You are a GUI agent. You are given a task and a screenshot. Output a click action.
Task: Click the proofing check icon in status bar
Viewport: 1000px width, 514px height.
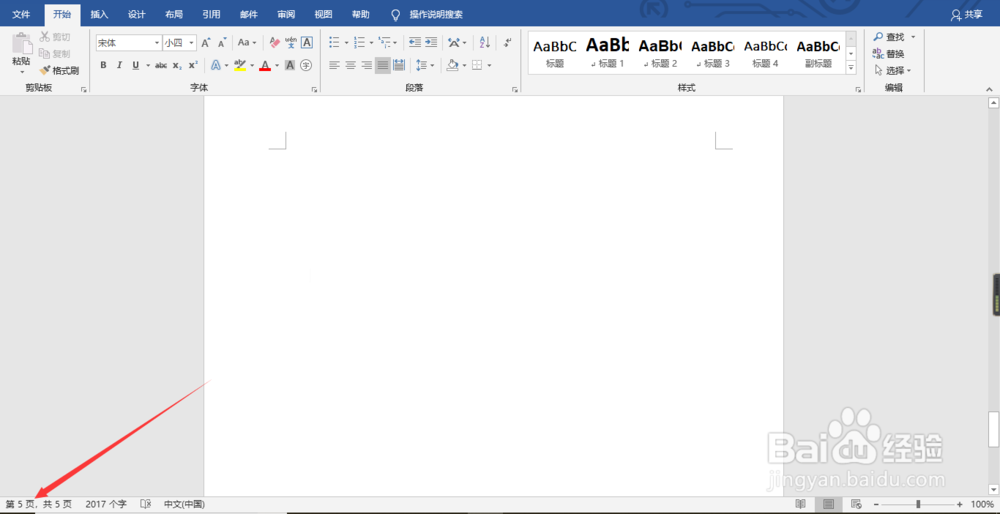[x=145, y=504]
